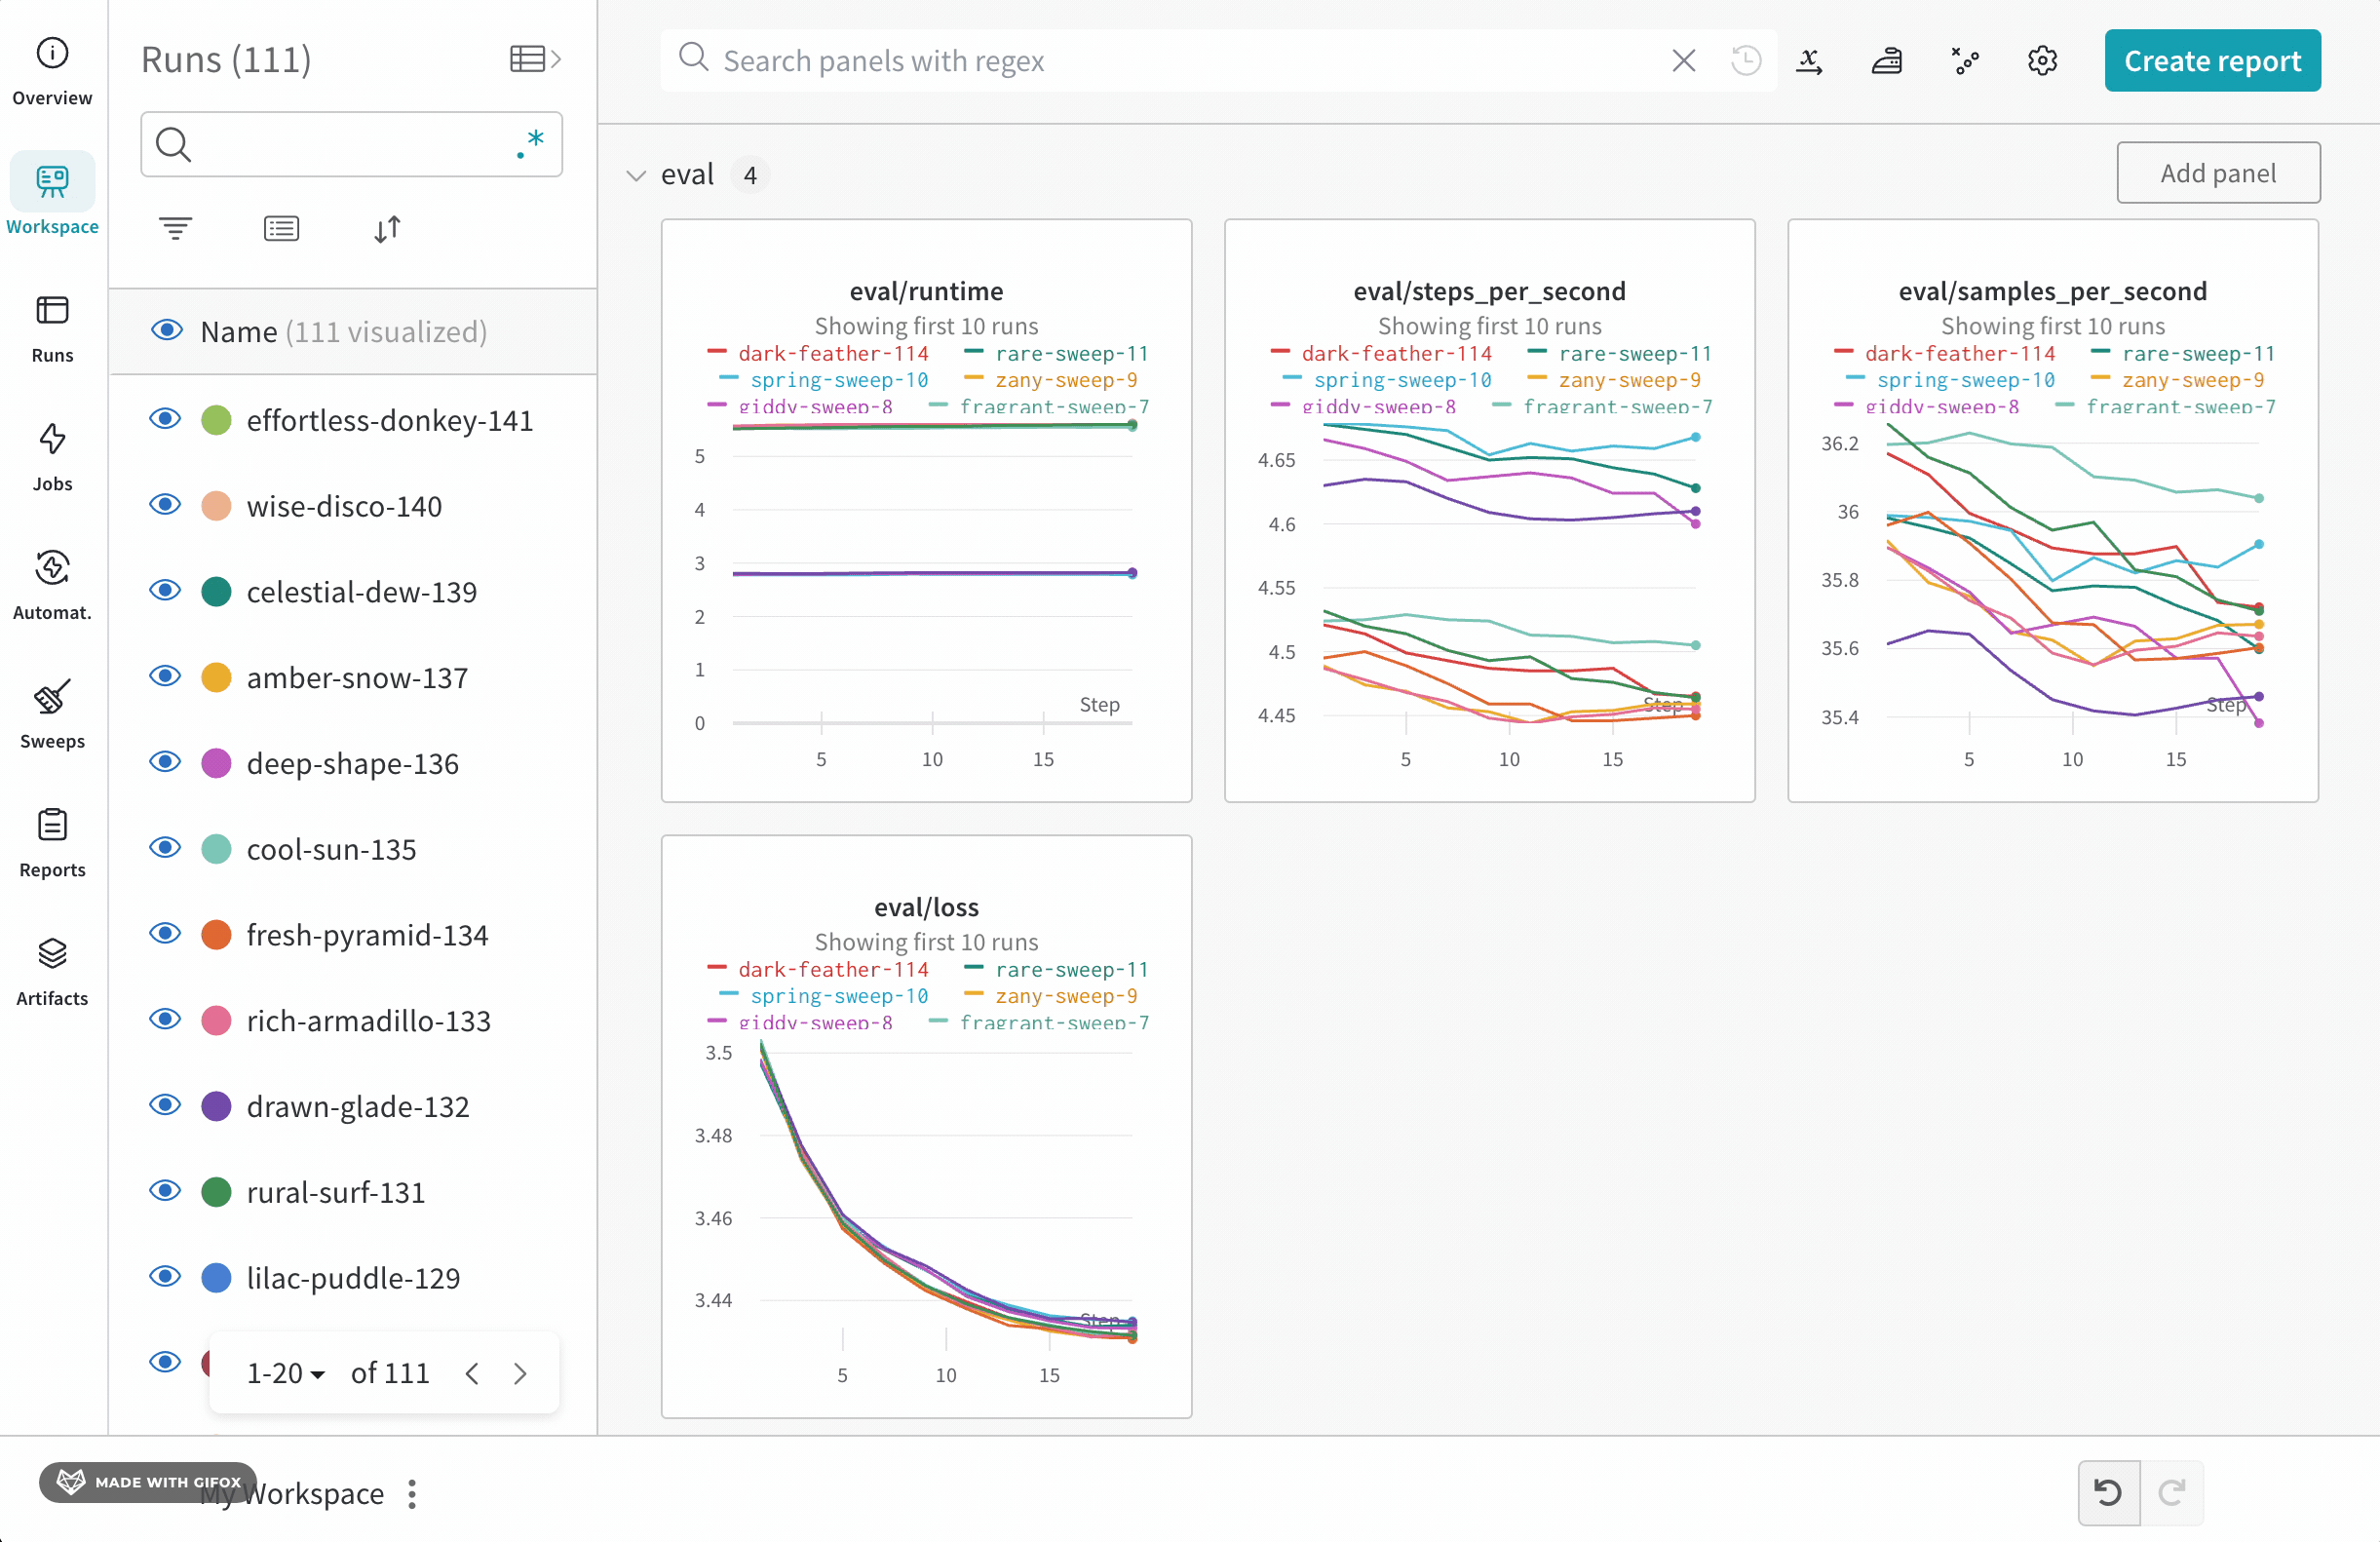The width and height of the screenshot is (2380, 1542).
Task: Collapse the eval section
Action: pos(636,175)
